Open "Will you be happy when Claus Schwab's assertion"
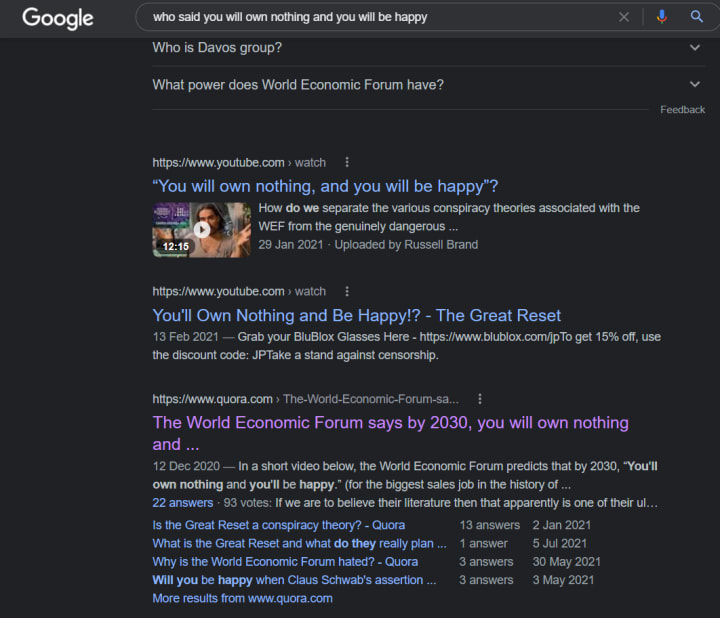 coord(294,580)
